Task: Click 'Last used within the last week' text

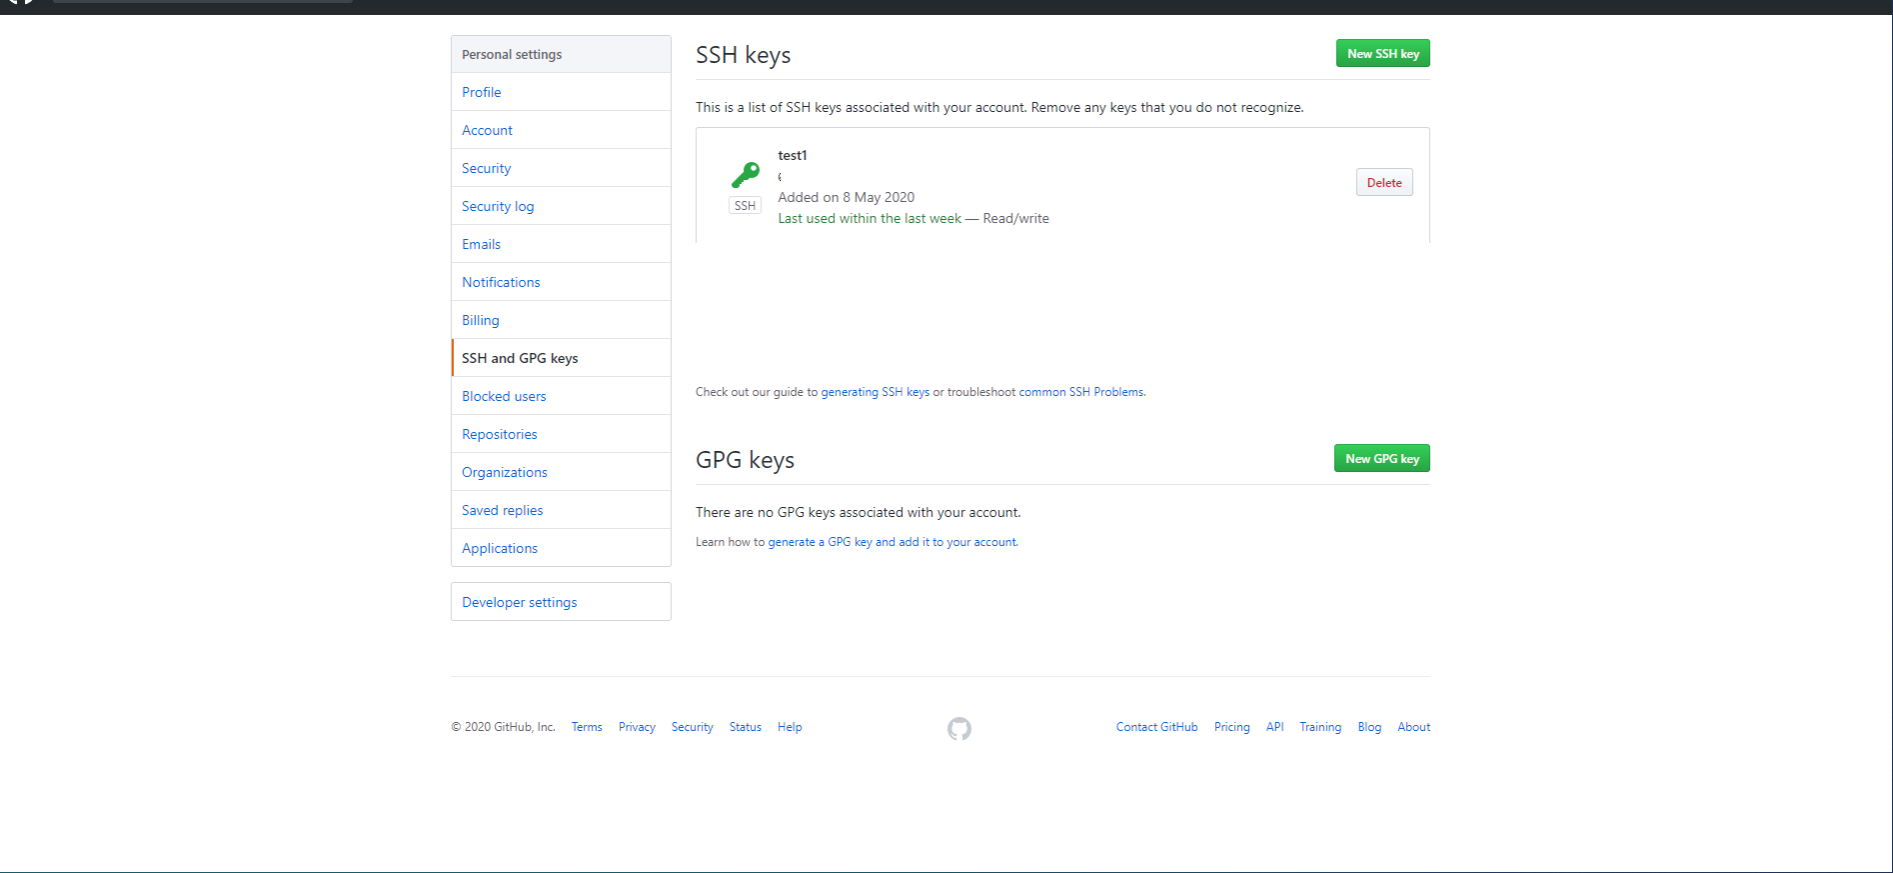Action: point(869,218)
